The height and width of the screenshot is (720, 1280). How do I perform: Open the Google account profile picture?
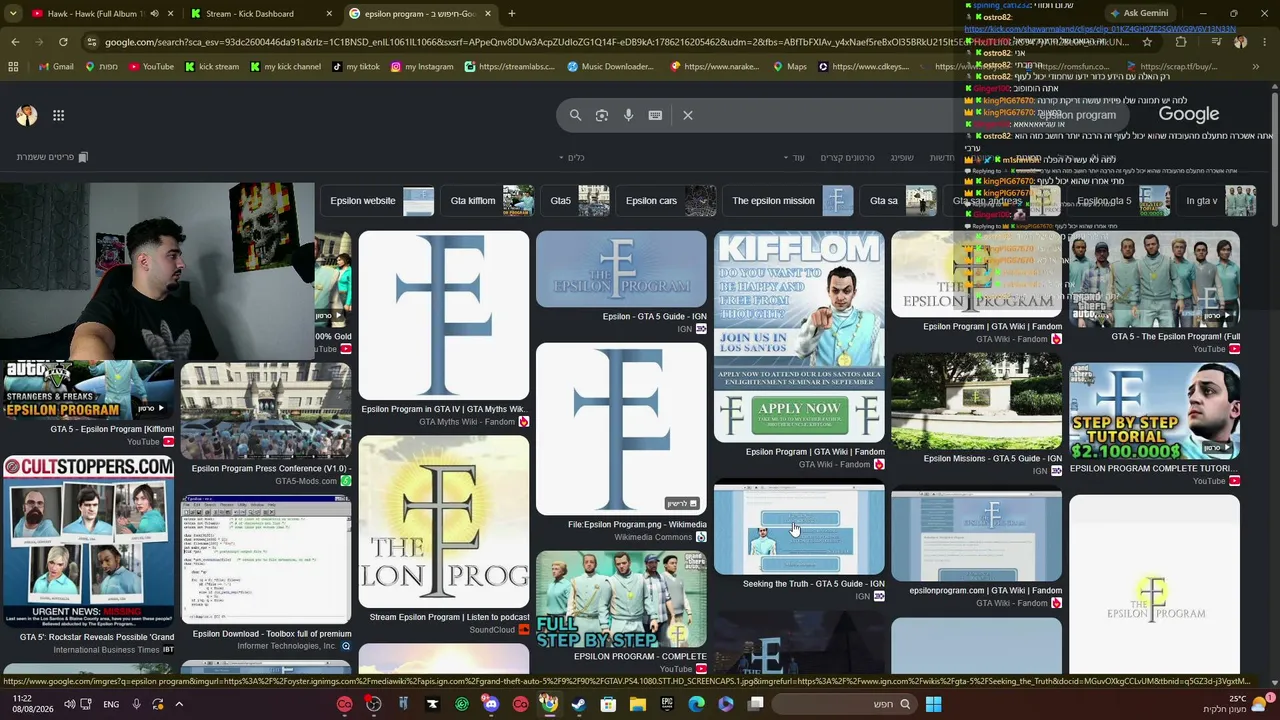[27, 116]
